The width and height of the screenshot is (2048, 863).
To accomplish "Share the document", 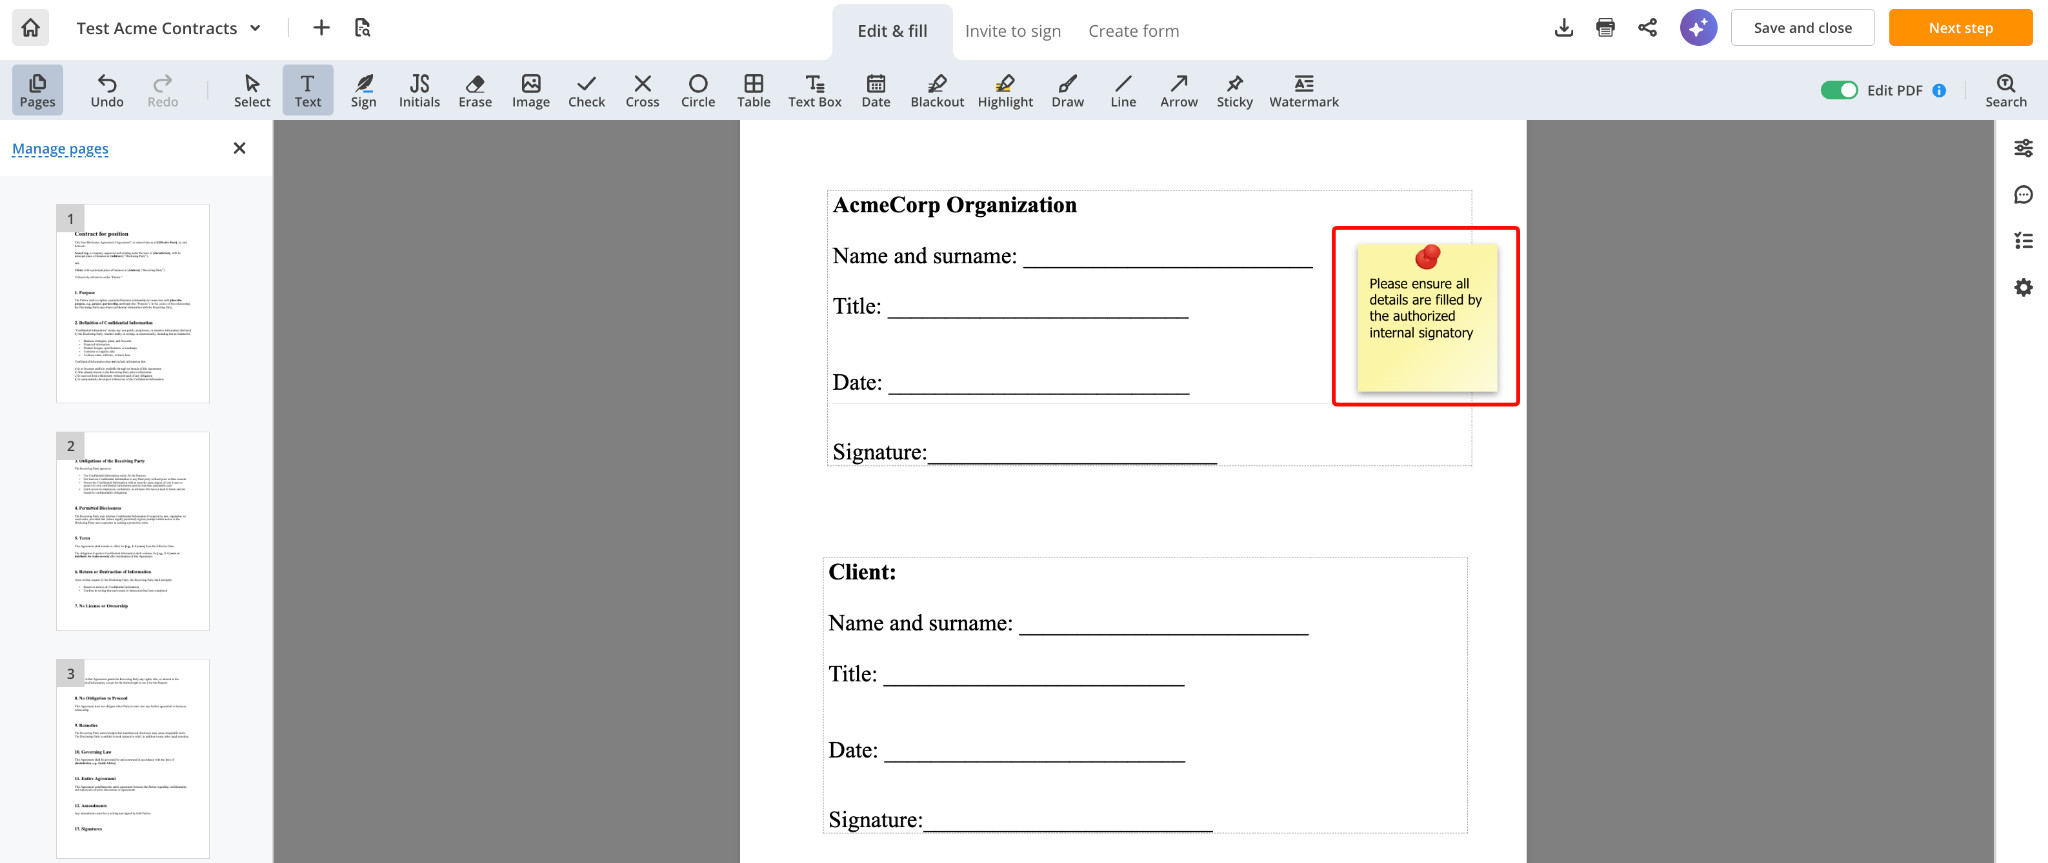I will coord(1648,28).
